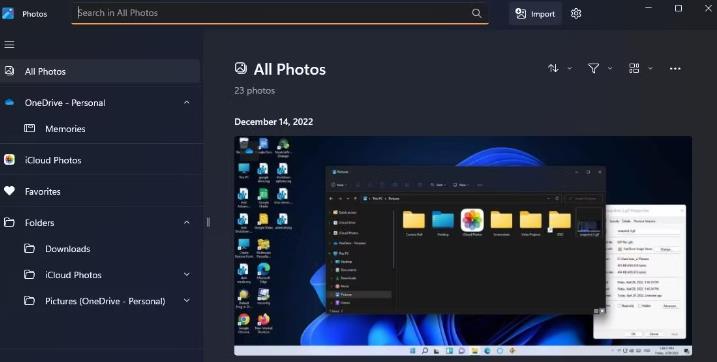
Task: Click the filter funnel icon
Action: click(593, 68)
